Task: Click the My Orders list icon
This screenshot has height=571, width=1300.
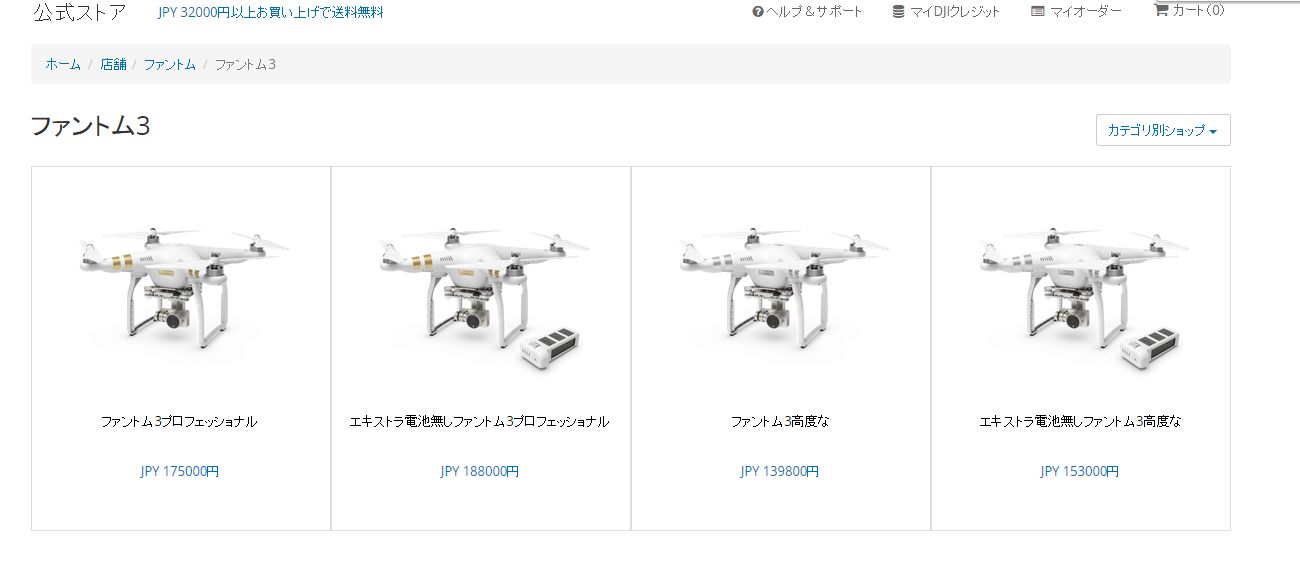Action: [1037, 12]
